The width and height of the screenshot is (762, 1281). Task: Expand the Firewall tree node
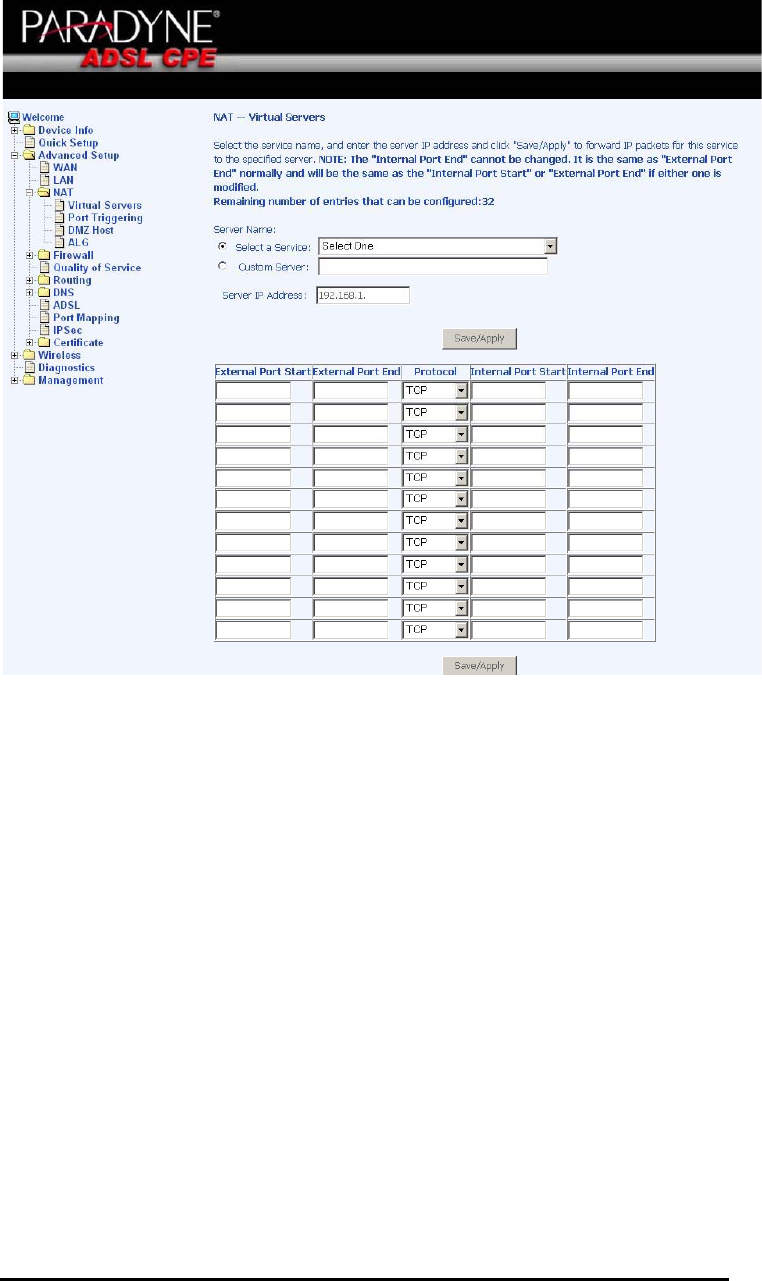[30, 255]
